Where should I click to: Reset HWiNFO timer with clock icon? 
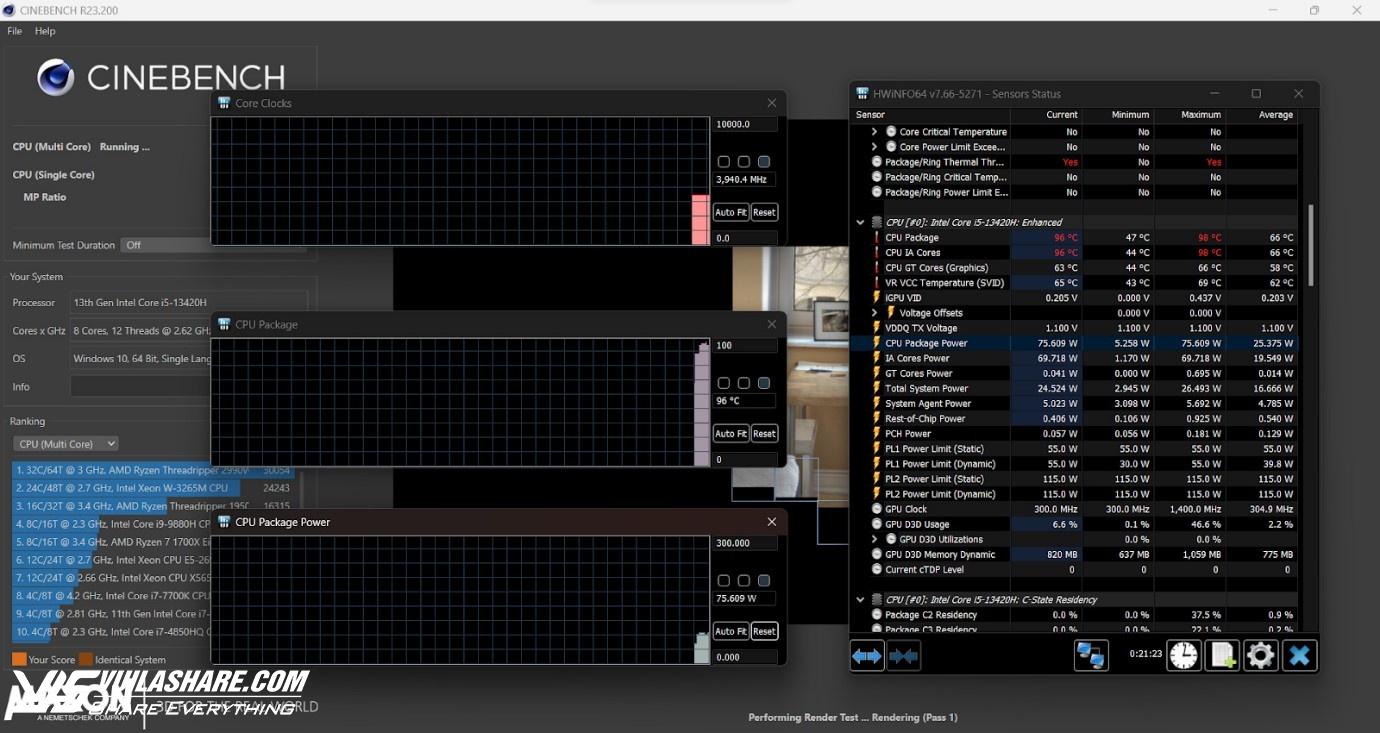1183,656
